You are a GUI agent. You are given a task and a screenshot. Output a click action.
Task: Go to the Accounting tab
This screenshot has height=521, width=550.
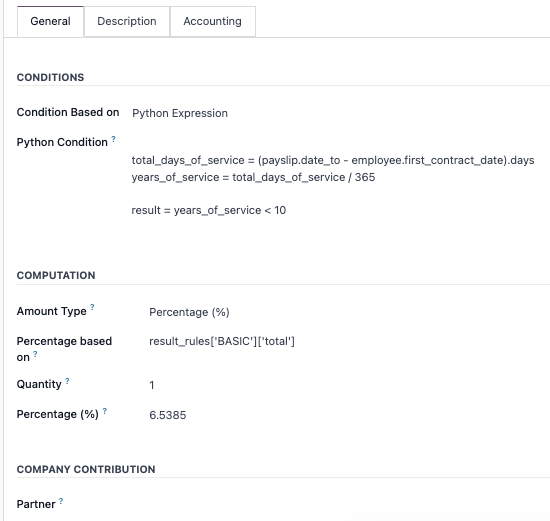pos(213,21)
